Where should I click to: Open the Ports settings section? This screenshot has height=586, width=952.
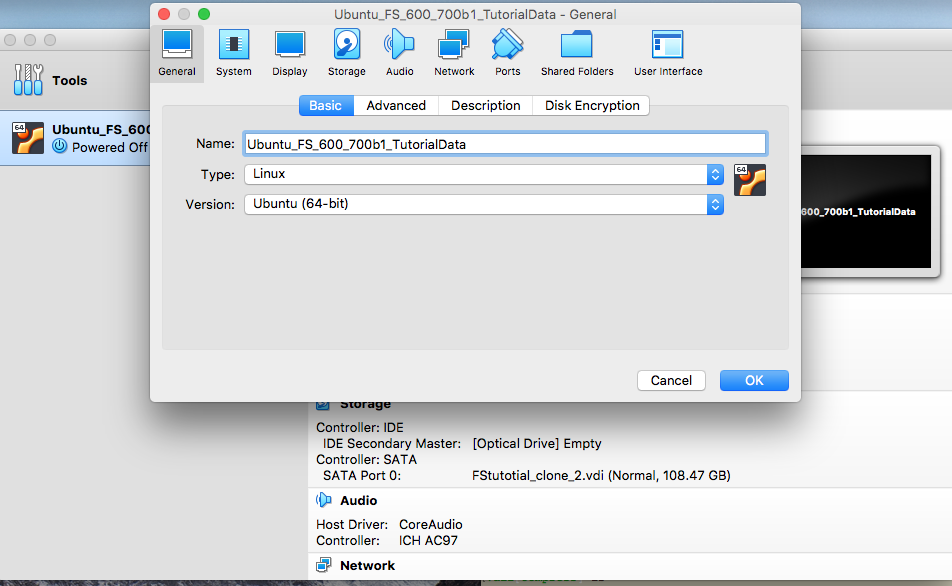pyautogui.click(x=508, y=53)
